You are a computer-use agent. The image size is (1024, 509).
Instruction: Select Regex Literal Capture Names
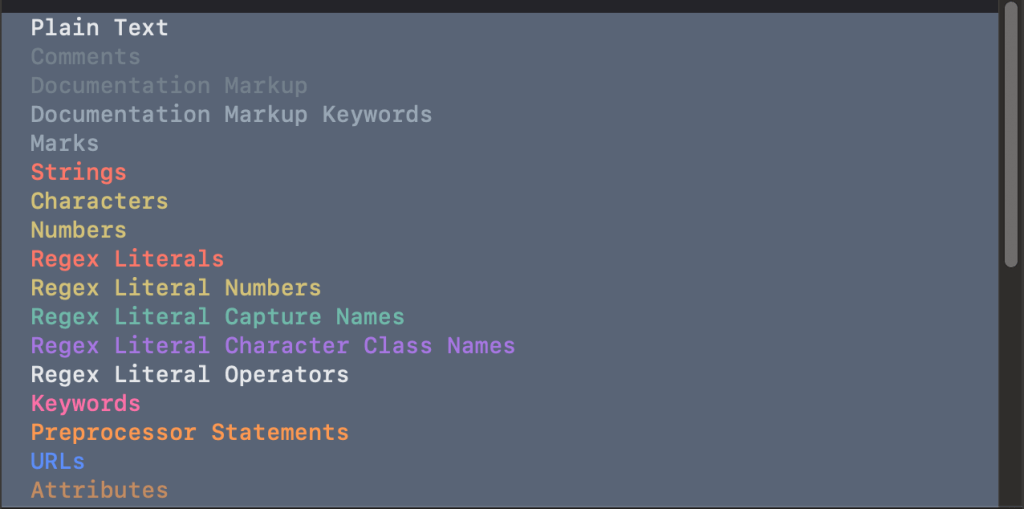click(217, 317)
